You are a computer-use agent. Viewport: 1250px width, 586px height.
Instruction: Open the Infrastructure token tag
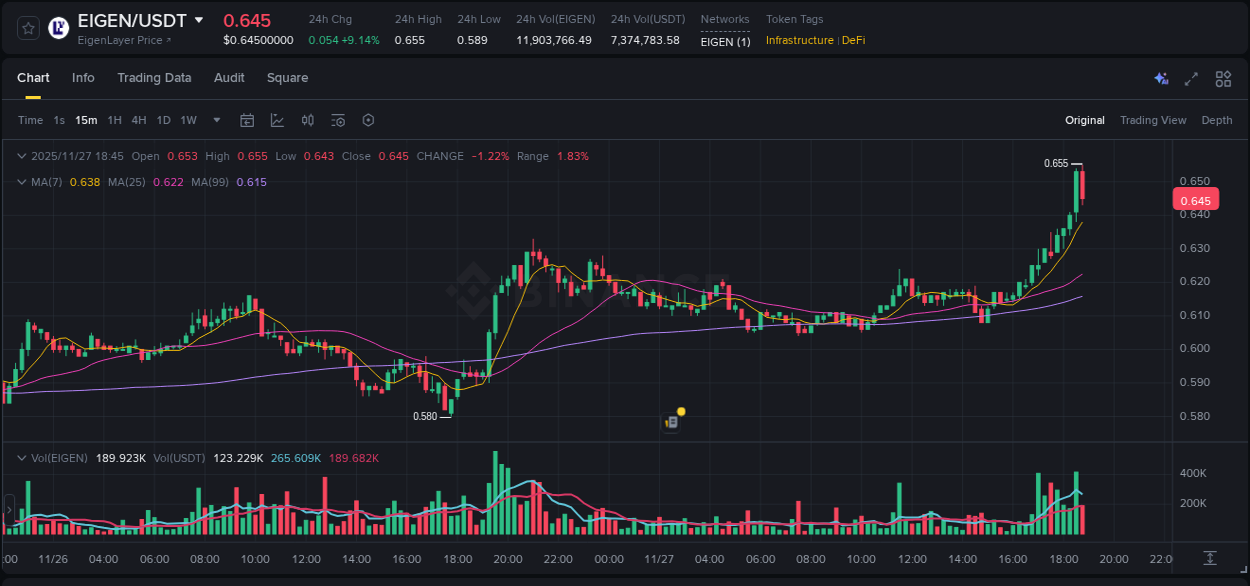(801, 40)
